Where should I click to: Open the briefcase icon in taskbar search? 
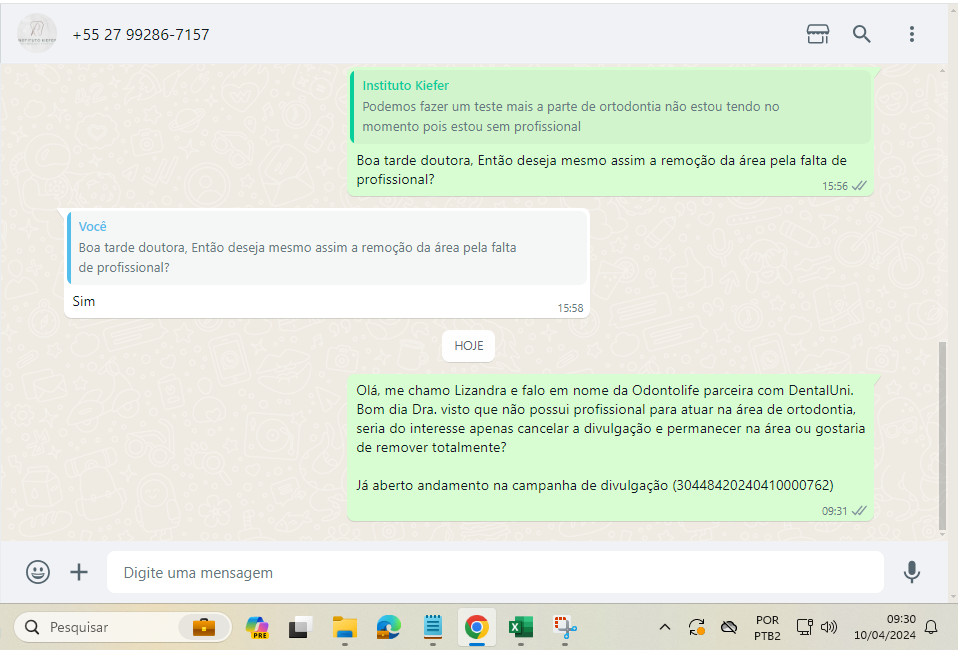[203, 627]
